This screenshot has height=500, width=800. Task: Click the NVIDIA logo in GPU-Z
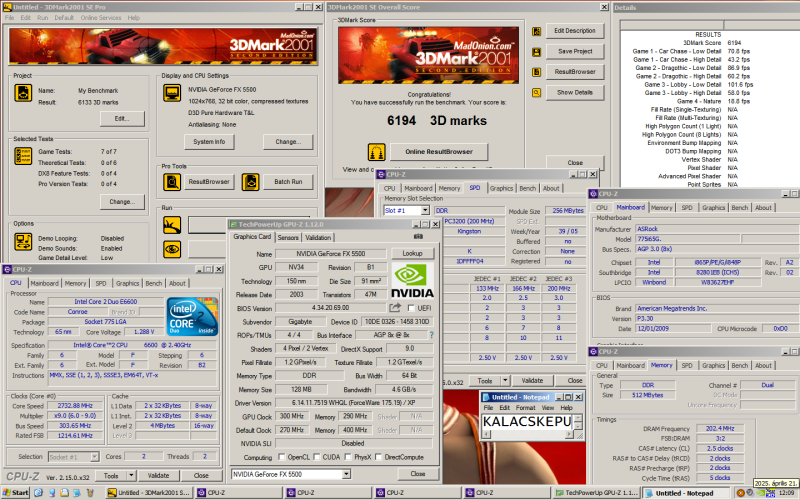point(412,281)
